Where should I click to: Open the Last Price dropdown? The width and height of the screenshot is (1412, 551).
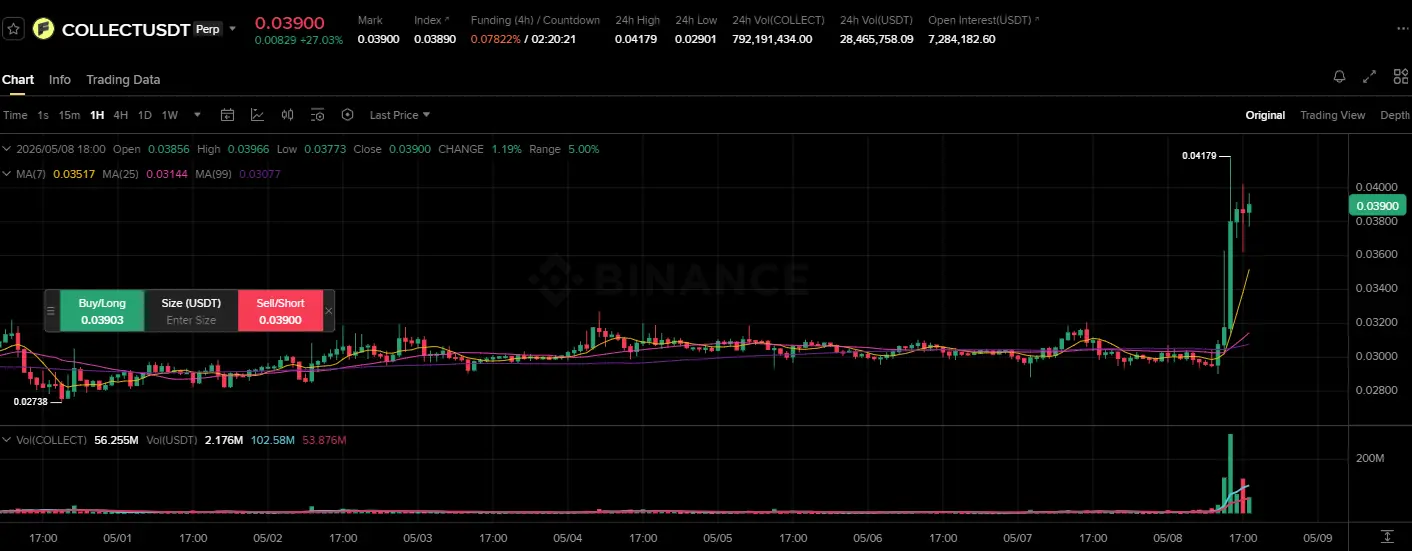pyautogui.click(x=400, y=115)
